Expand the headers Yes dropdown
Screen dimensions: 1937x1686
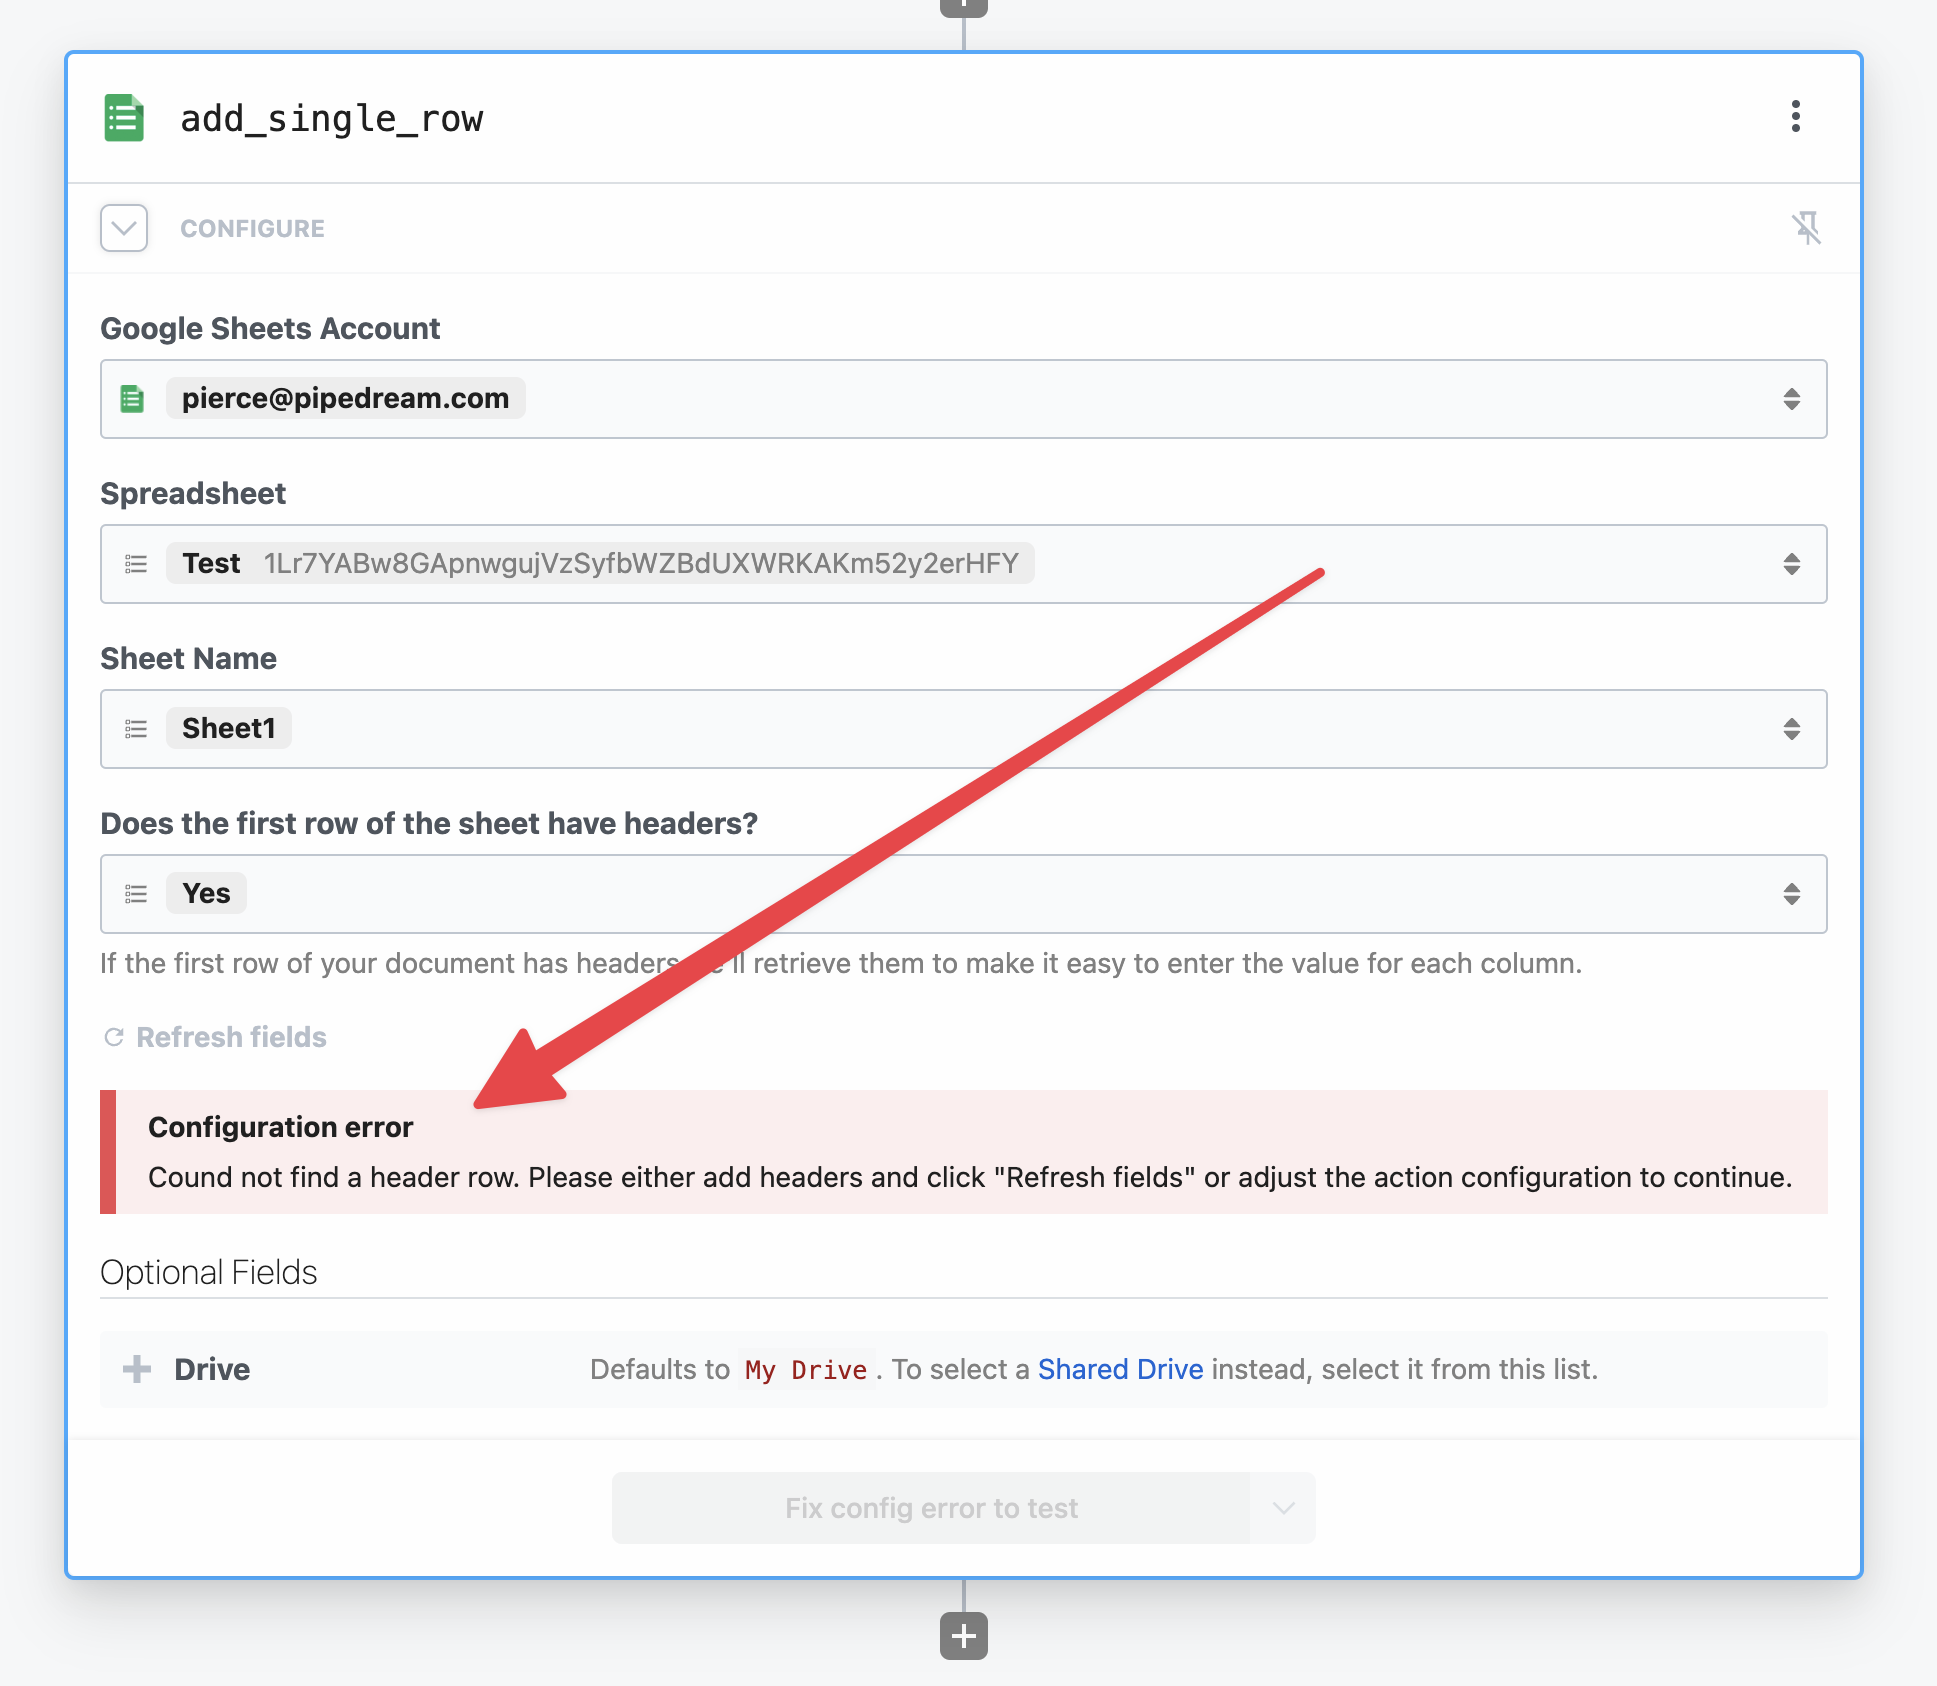point(1792,892)
